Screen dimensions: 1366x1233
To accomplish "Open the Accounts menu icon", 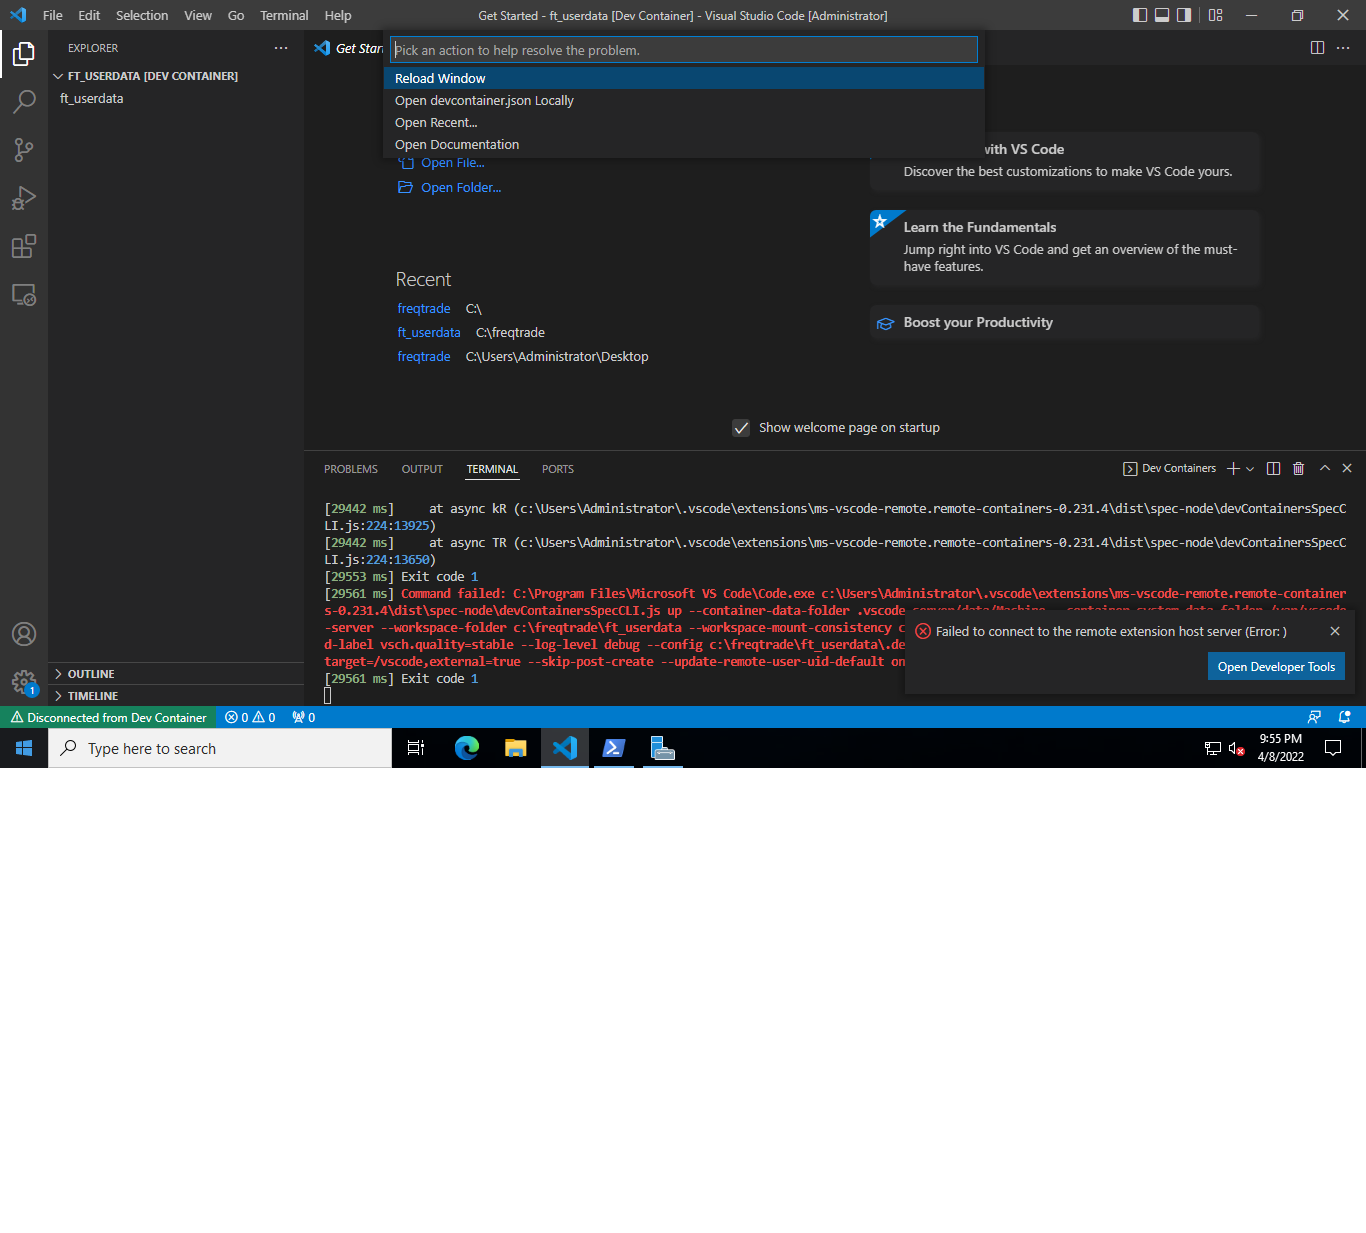I will coord(24,634).
